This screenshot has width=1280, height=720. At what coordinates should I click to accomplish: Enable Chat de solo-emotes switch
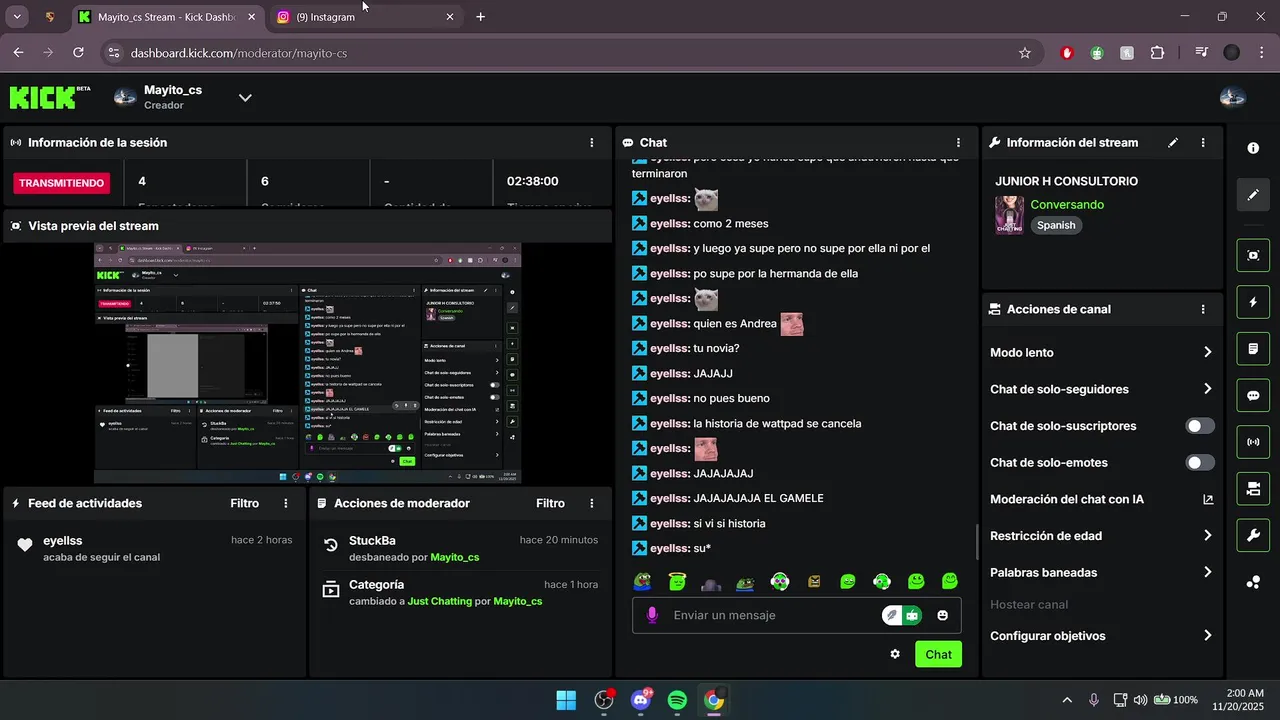[1200, 463]
